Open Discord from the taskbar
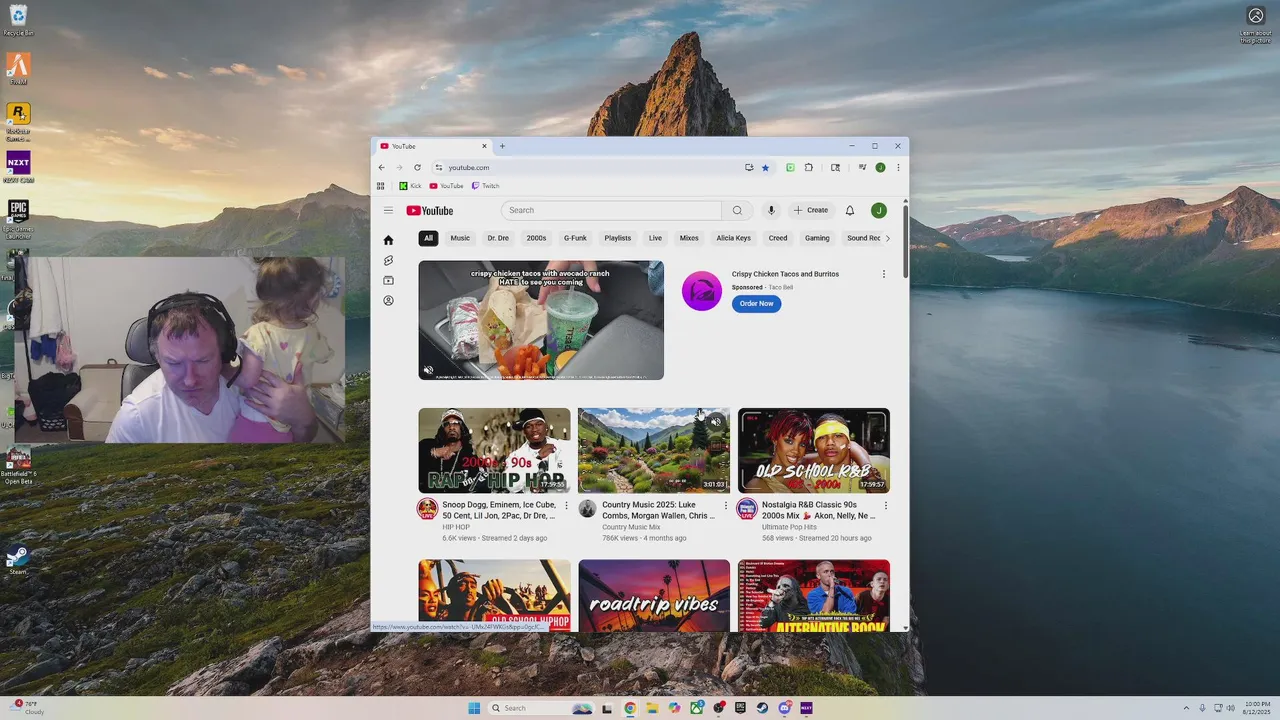 (x=784, y=708)
